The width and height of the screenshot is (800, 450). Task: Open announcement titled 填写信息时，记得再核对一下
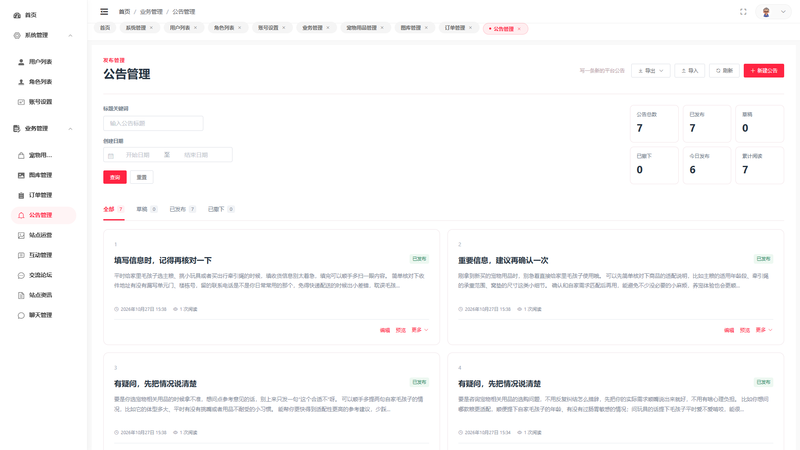[163, 260]
